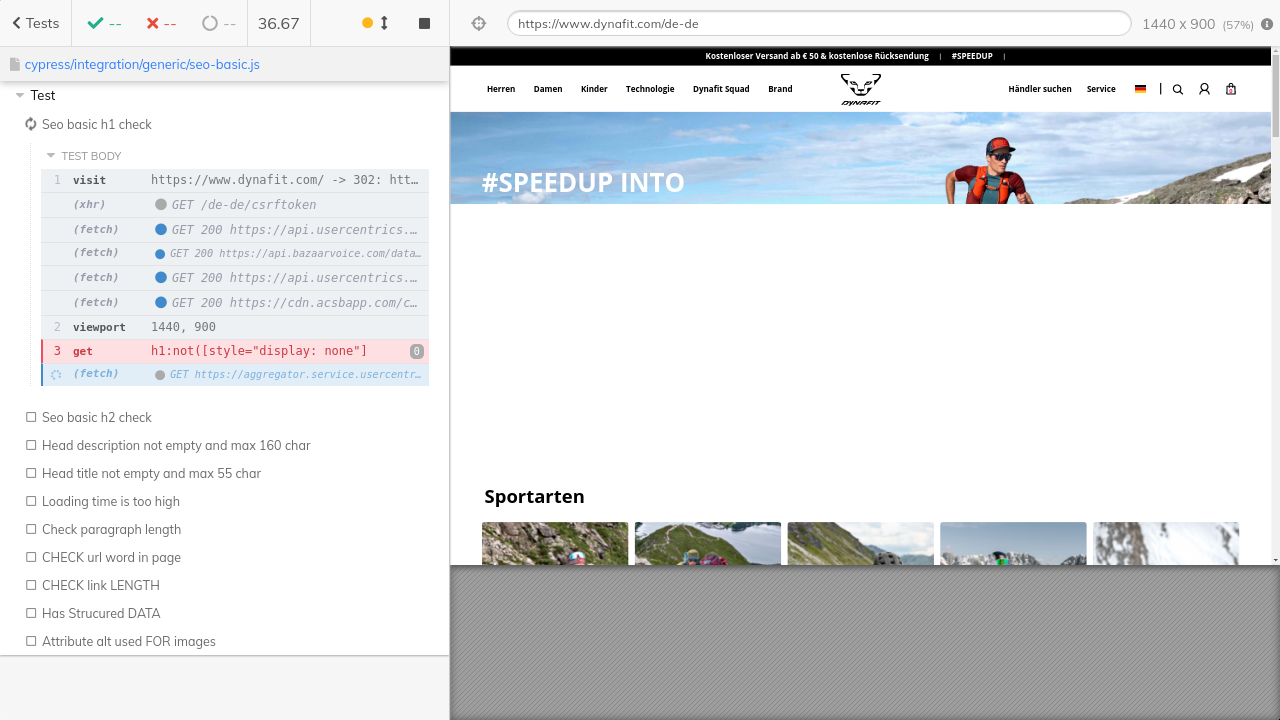
Task: Click the viewport info icon
Action: click(1267, 24)
